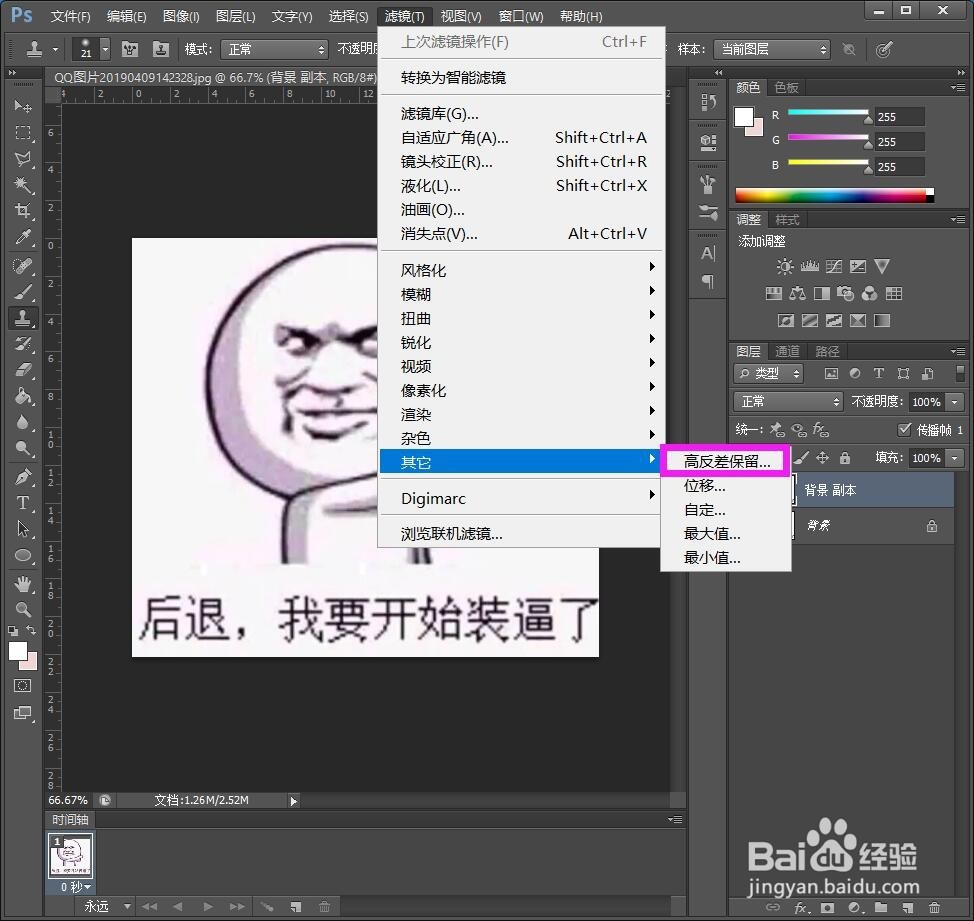The image size is (974, 921).
Task: Select the Move tool
Action: [23, 107]
